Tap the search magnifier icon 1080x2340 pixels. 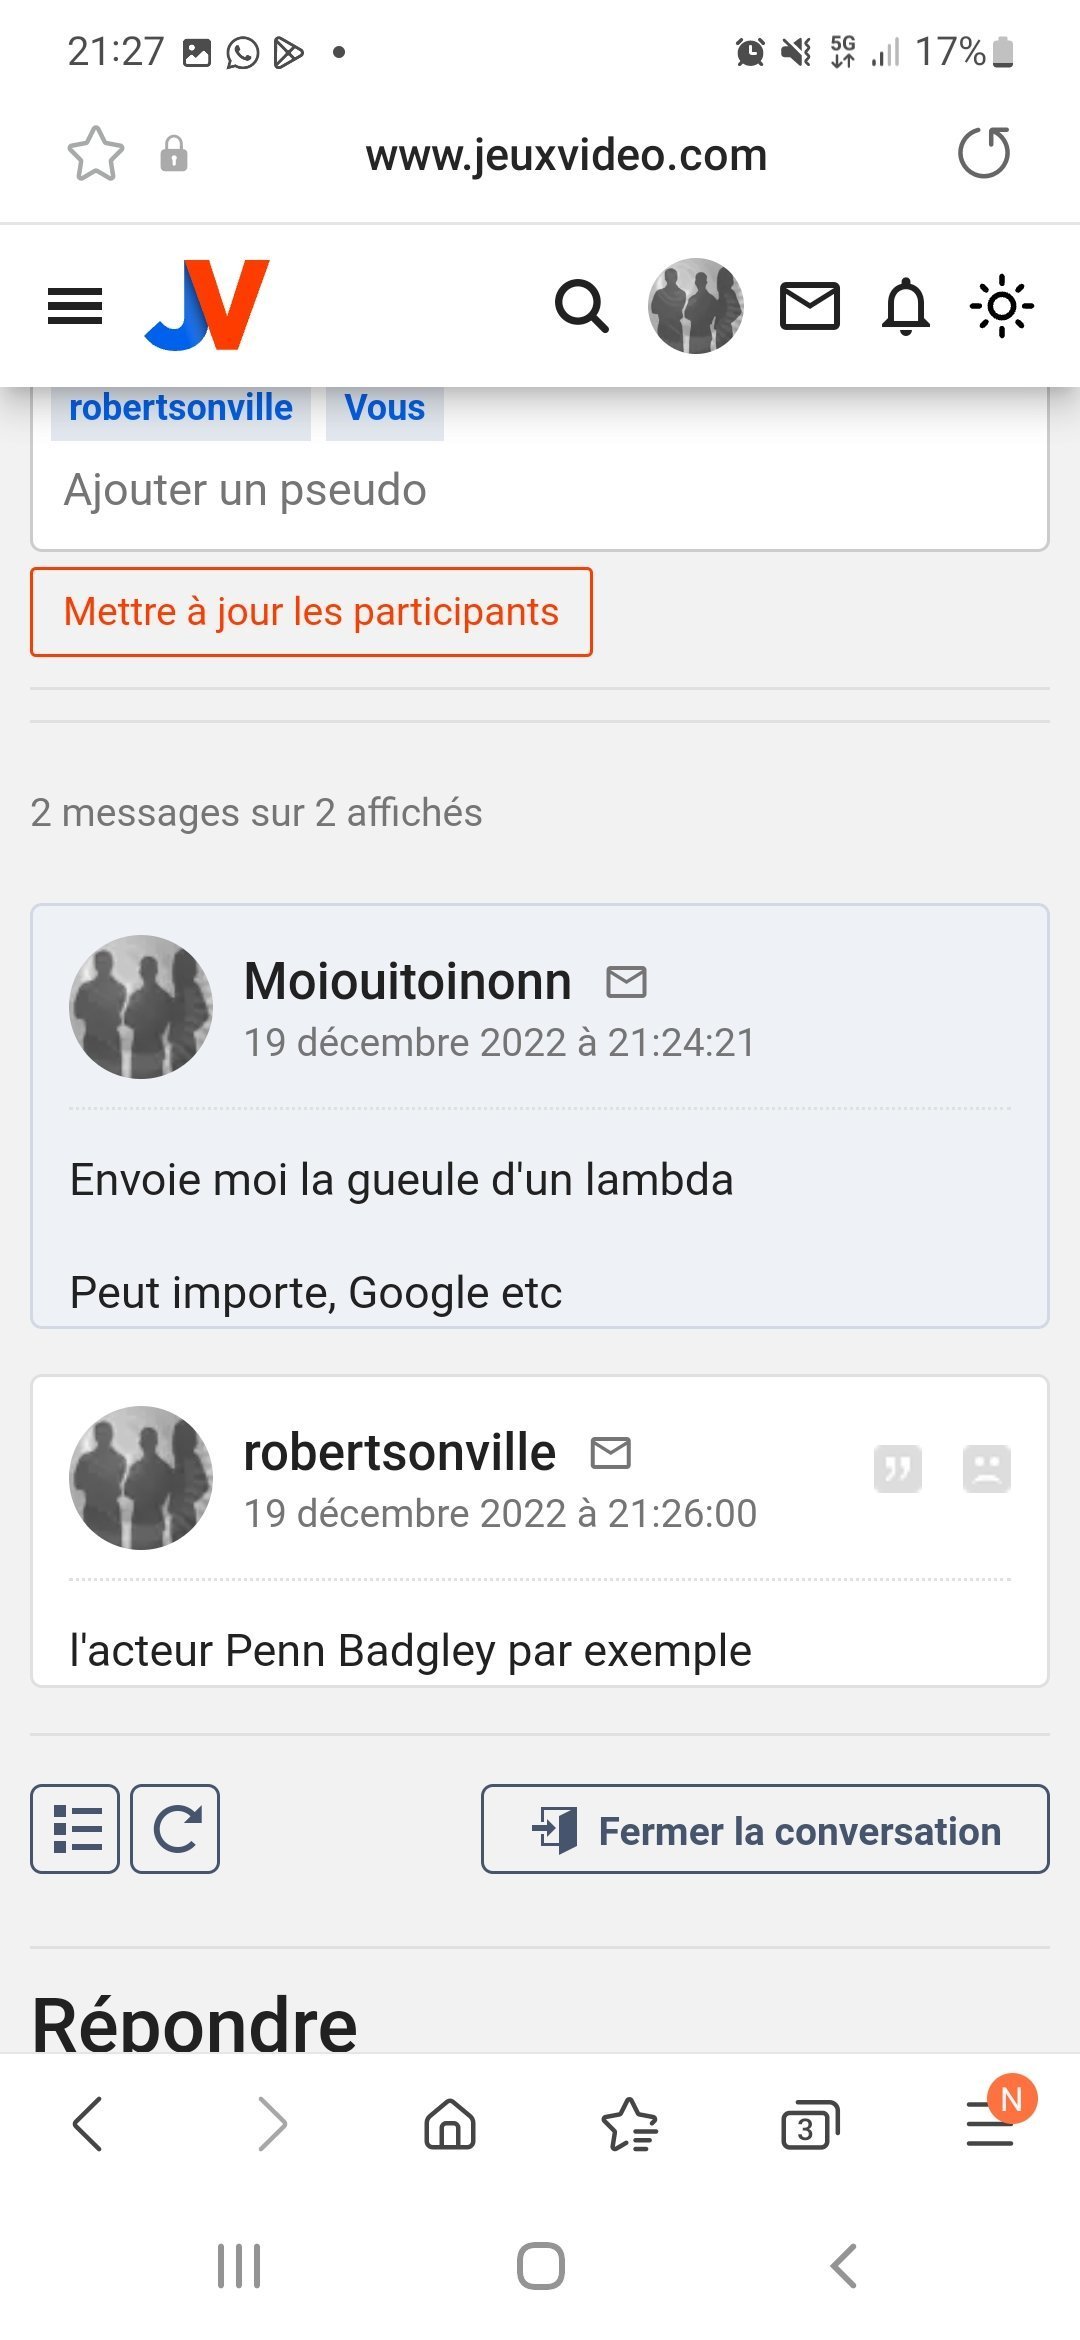581,306
